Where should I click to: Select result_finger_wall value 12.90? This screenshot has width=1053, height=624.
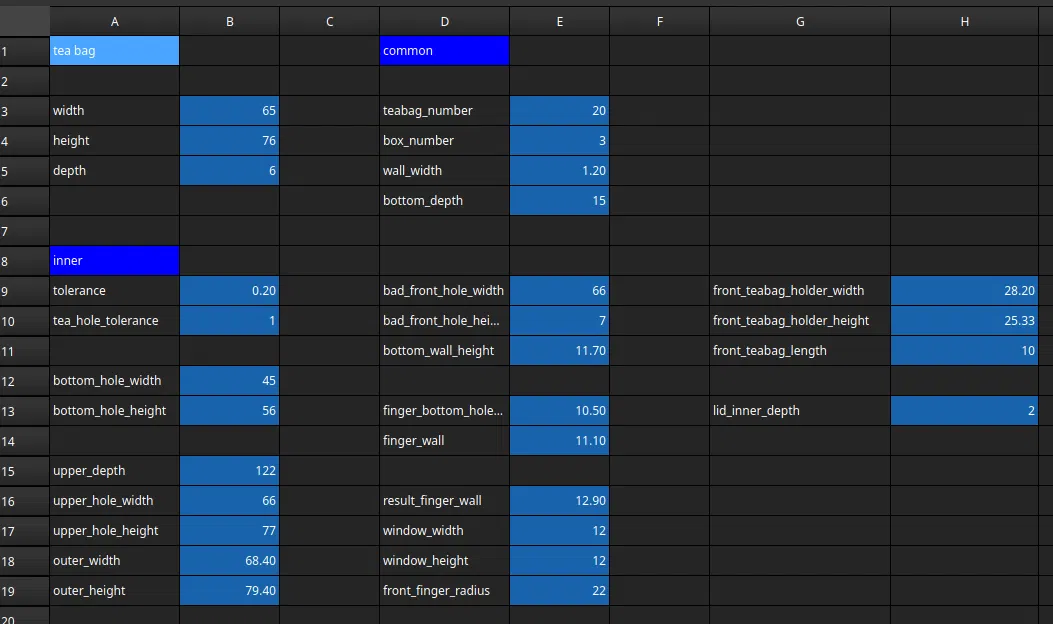click(x=559, y=501)
